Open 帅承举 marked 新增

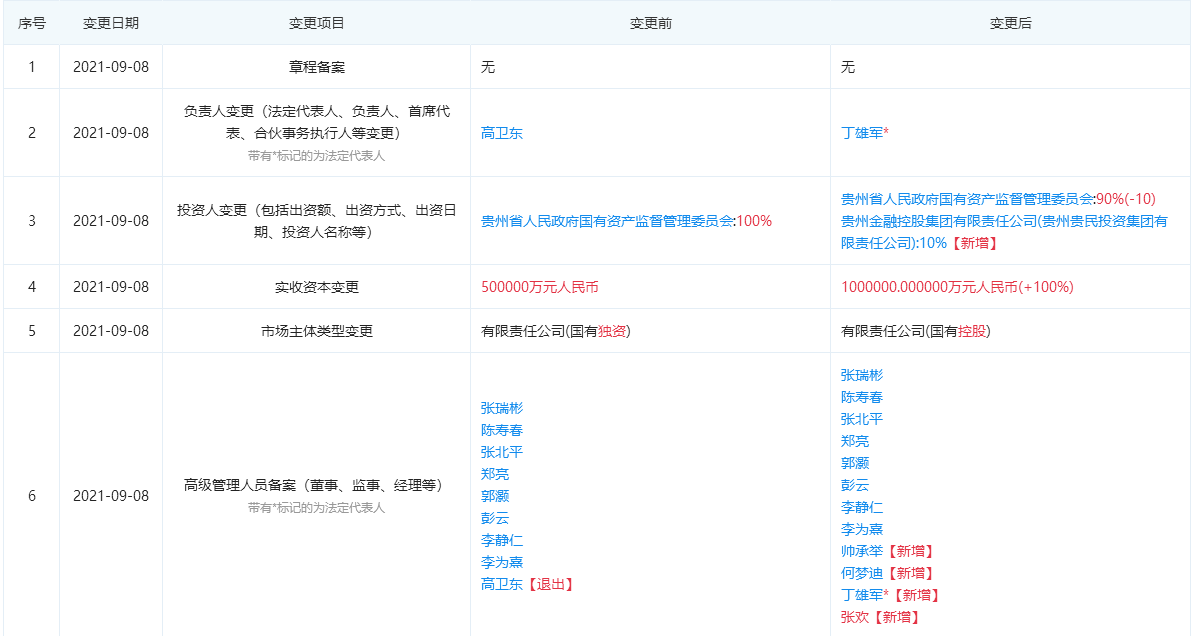point(861,551)
